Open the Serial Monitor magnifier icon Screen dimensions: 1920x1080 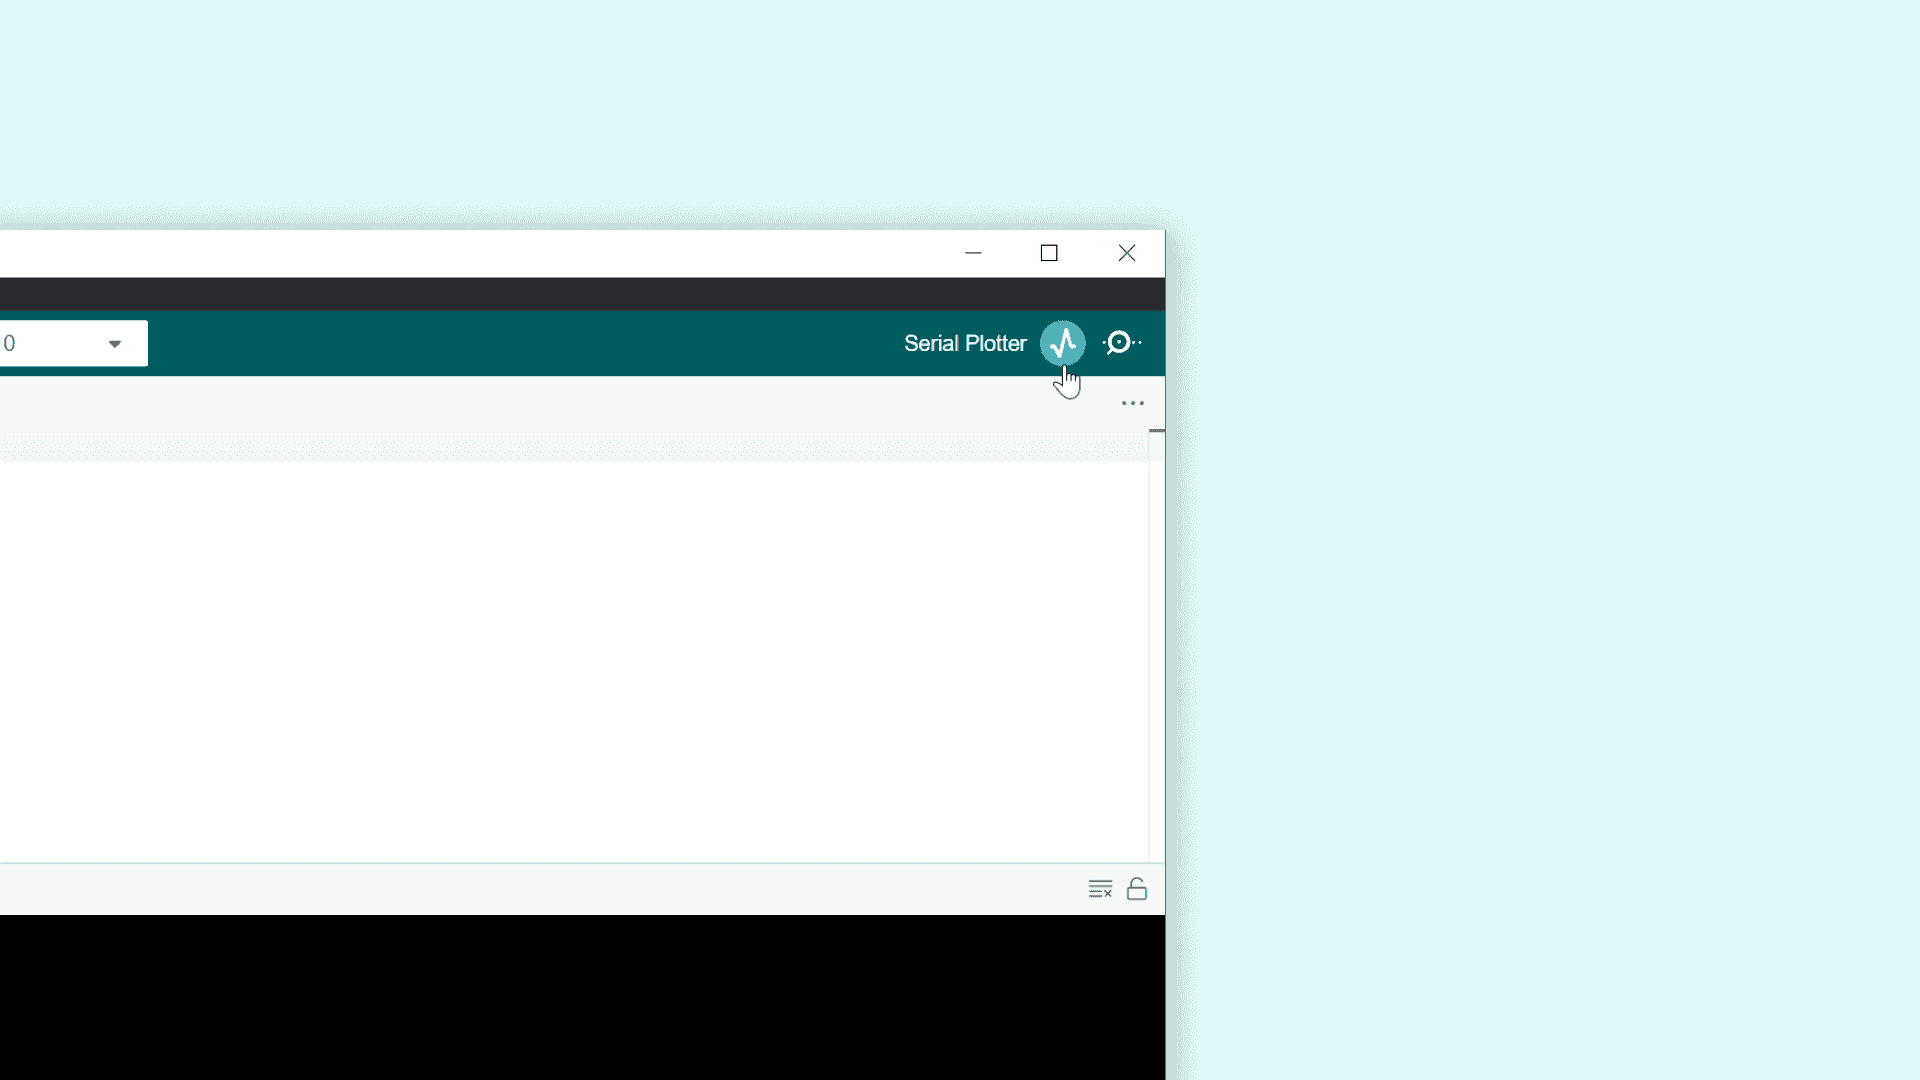coord(1120,343)
